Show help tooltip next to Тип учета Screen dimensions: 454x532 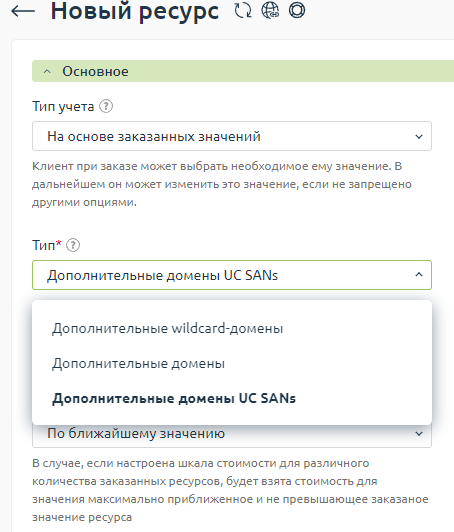pos(106,107)
